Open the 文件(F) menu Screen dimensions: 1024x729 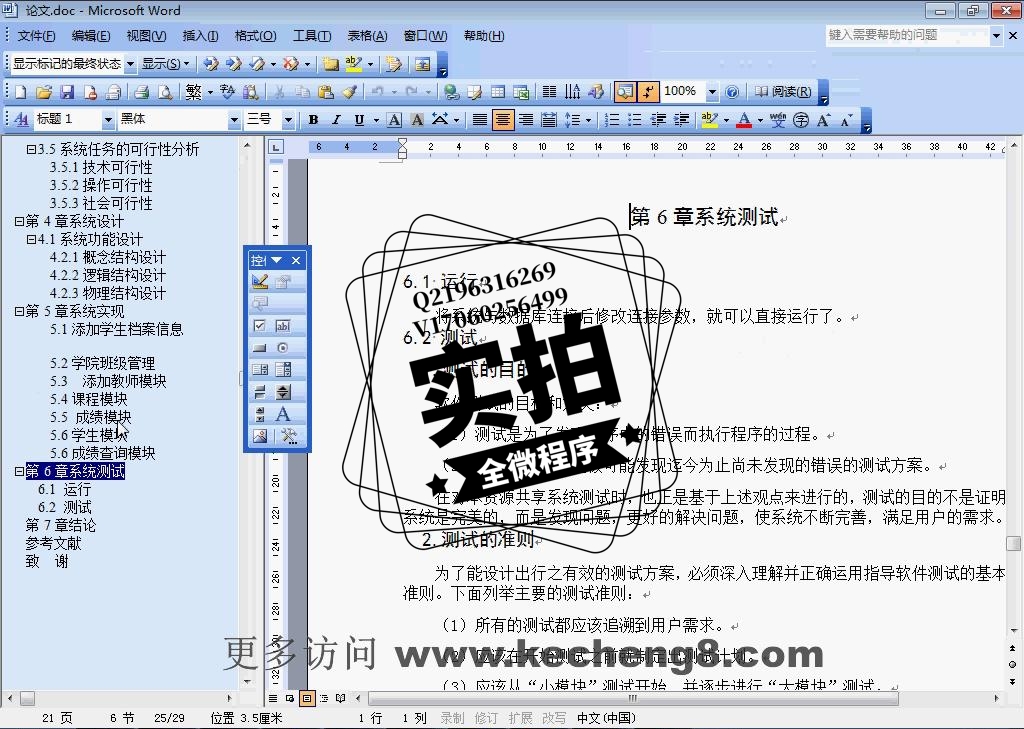pyautogui.click(x=36, y=36)
